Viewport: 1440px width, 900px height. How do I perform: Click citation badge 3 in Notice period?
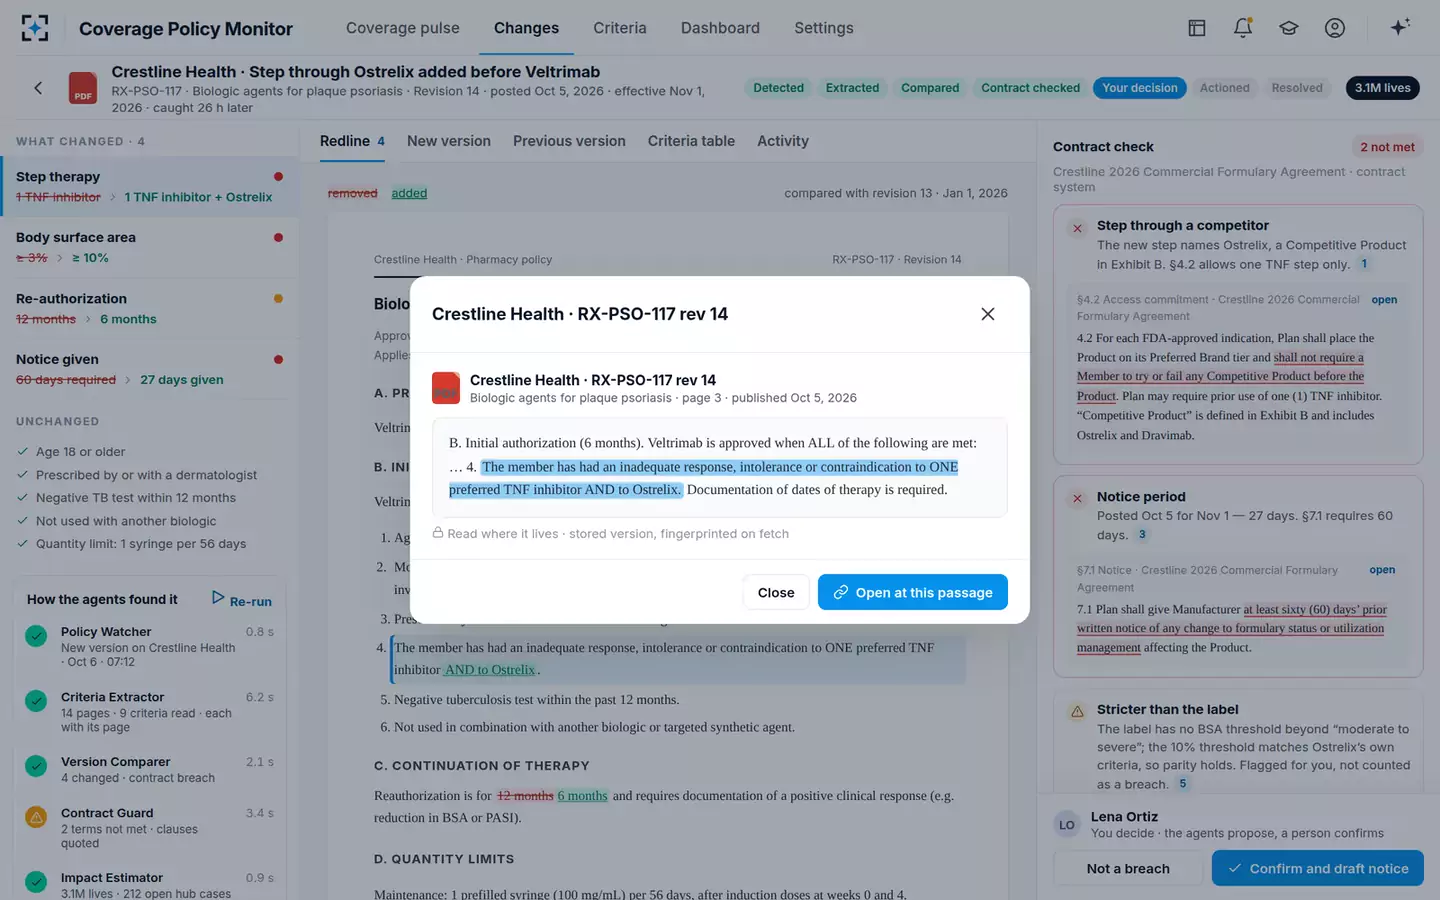click(1142, 534)
